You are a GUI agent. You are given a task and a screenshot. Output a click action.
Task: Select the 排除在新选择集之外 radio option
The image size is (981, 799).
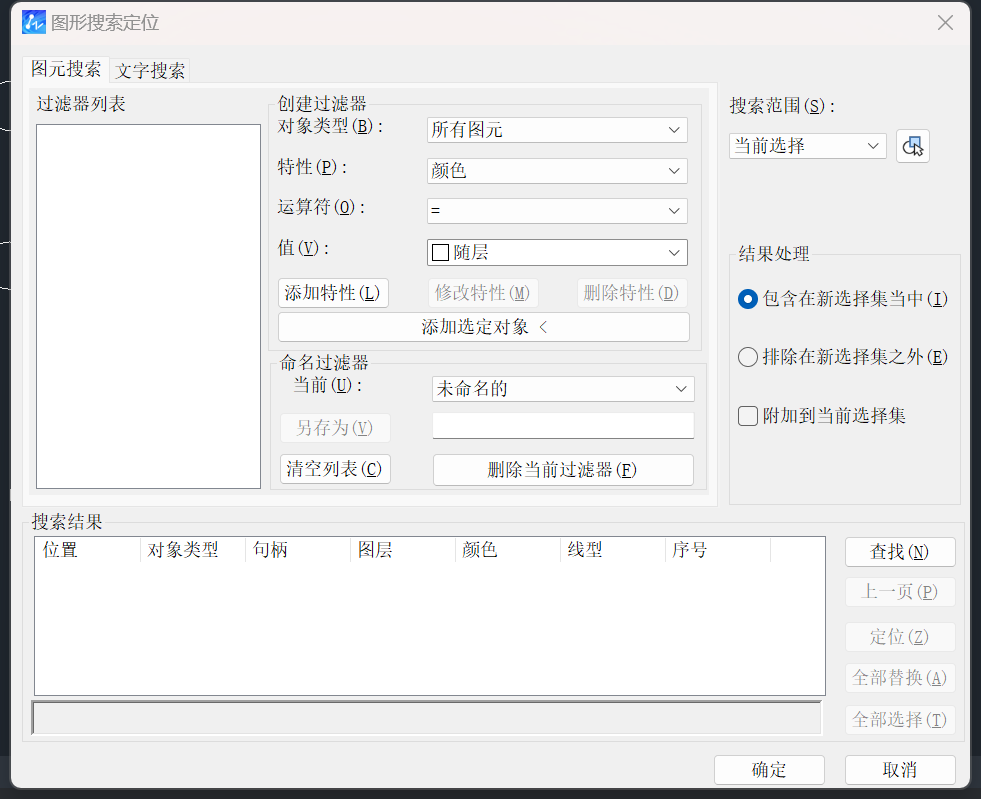tap(748, 357)
